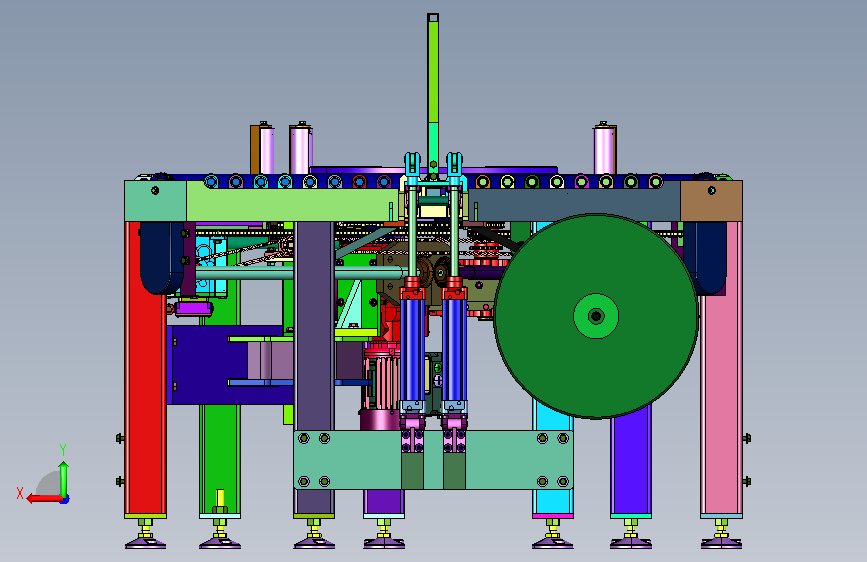Select the pink leg on the frame's right

[721, 368]
